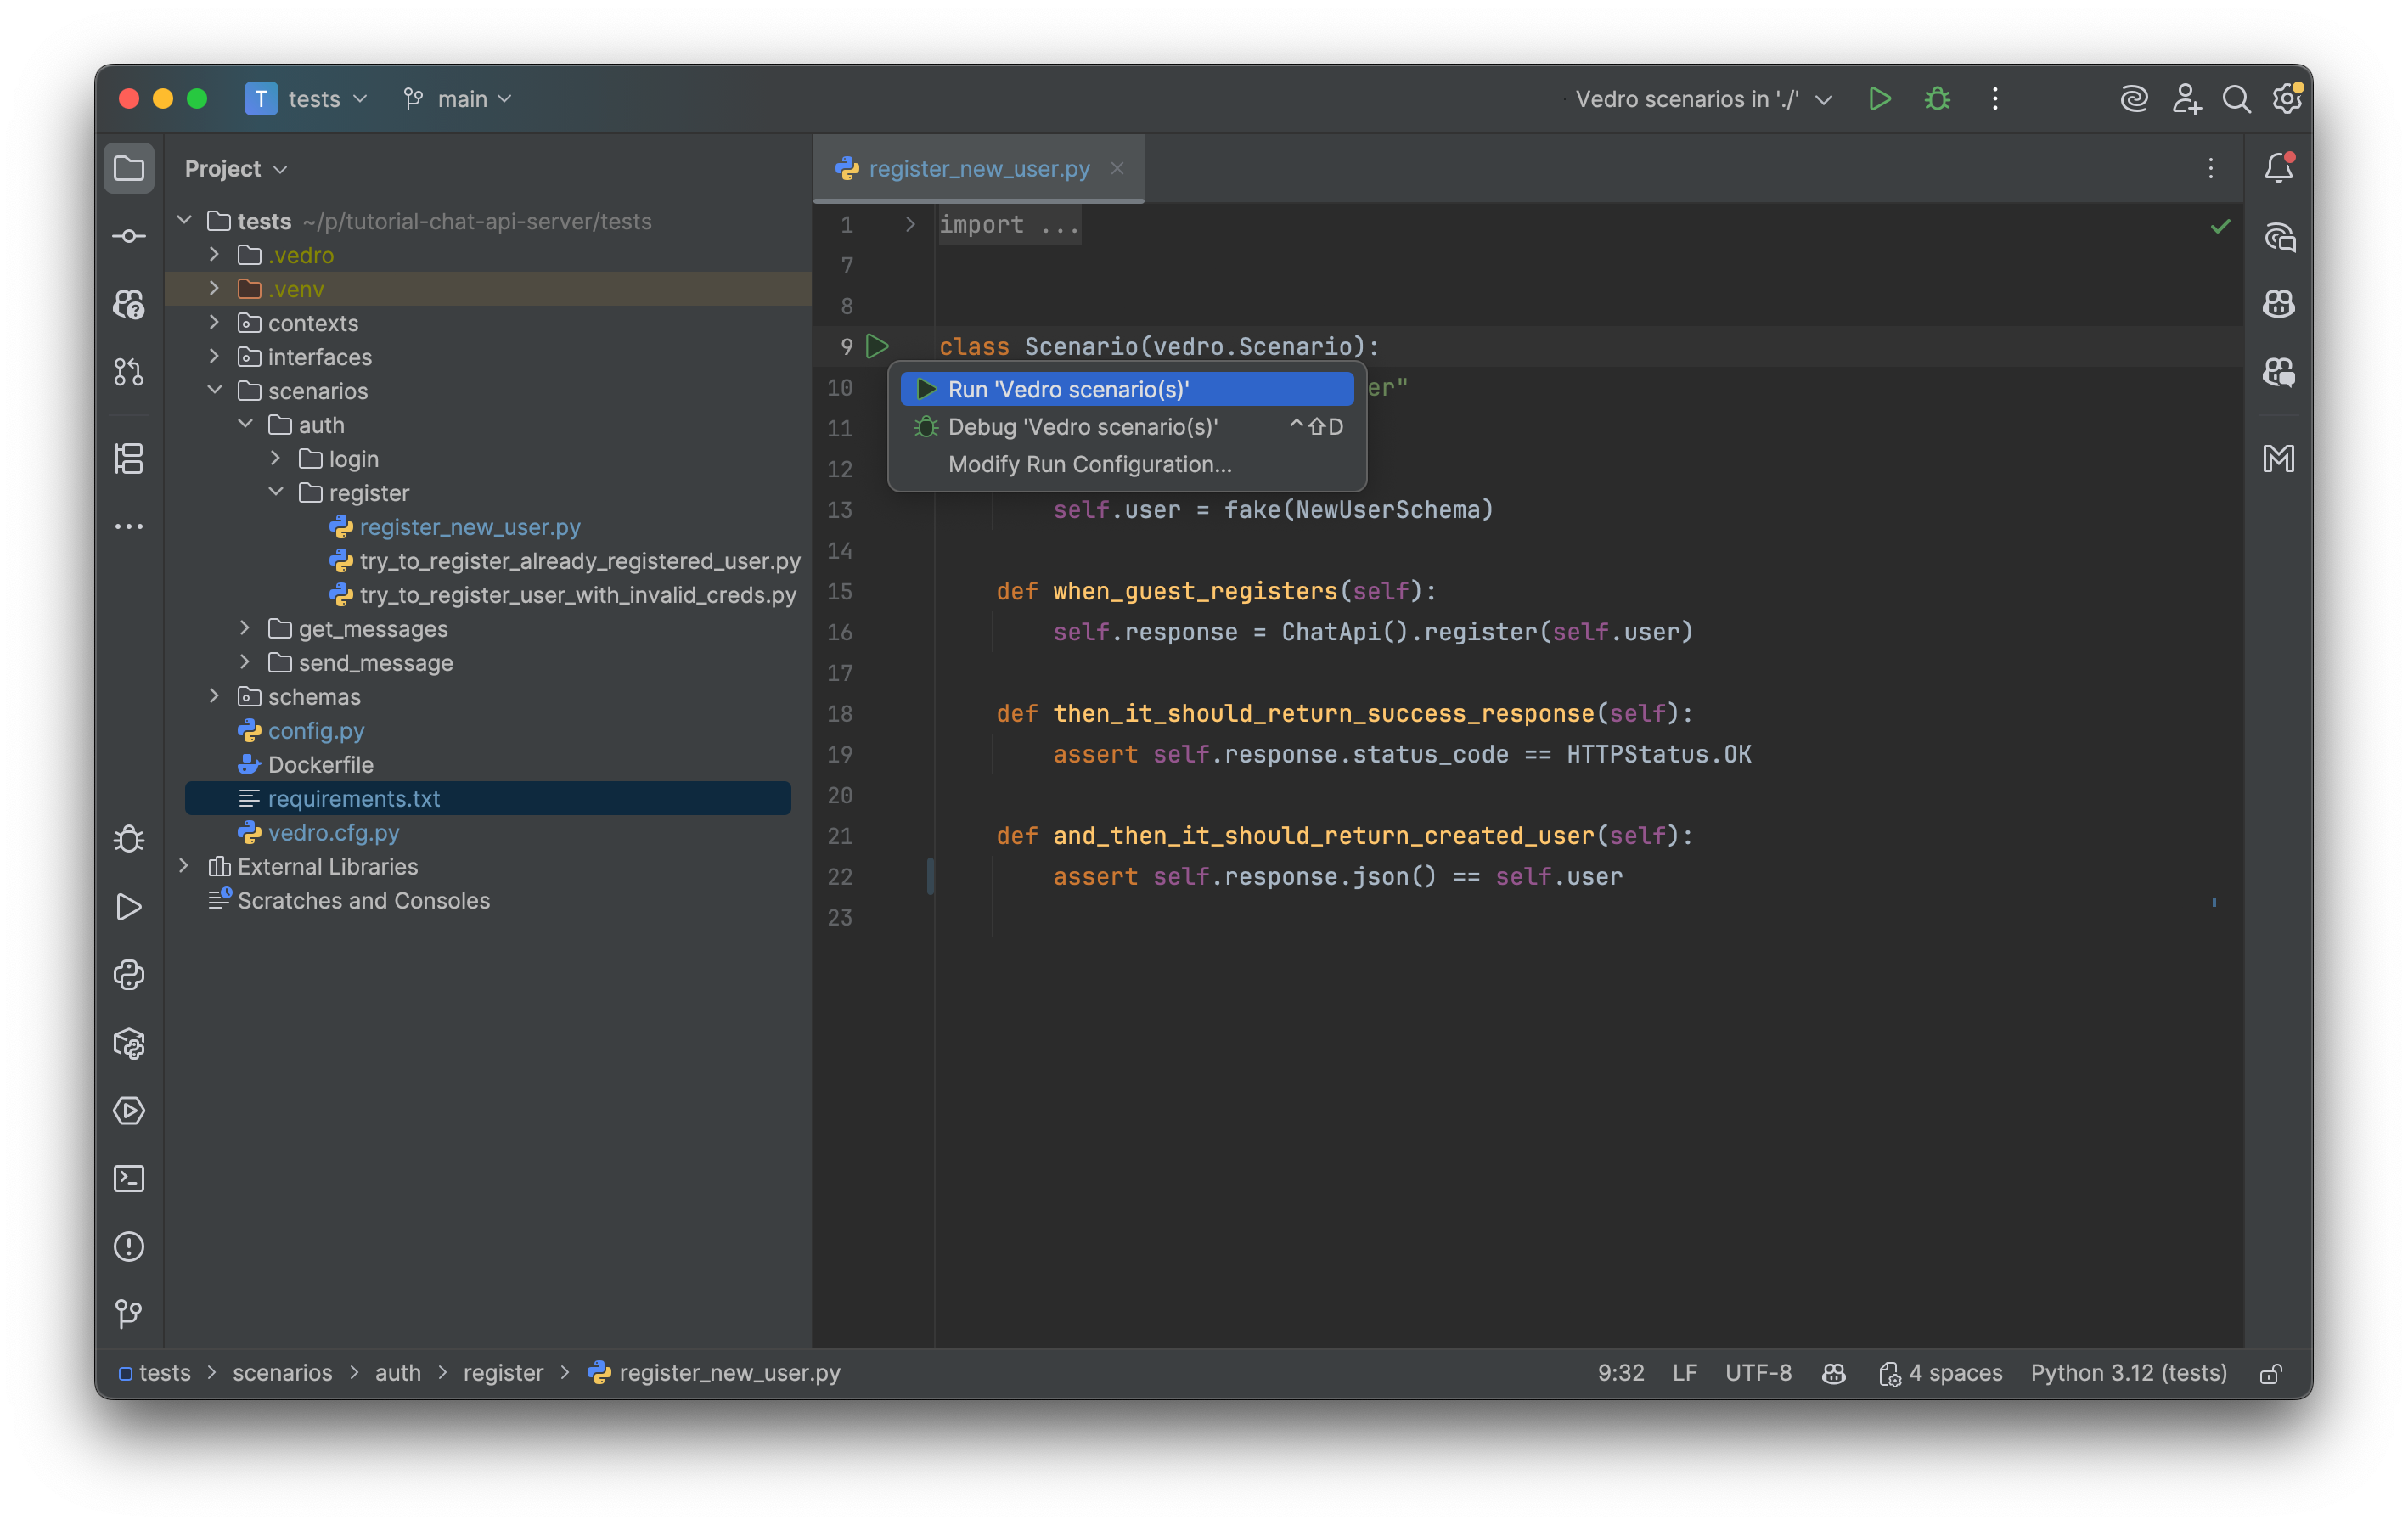Image resolution: width=2408 pixels, height=1525 pixels.
Task: Open vedro.cfg.py in project tree
Action: pos(333,833)
